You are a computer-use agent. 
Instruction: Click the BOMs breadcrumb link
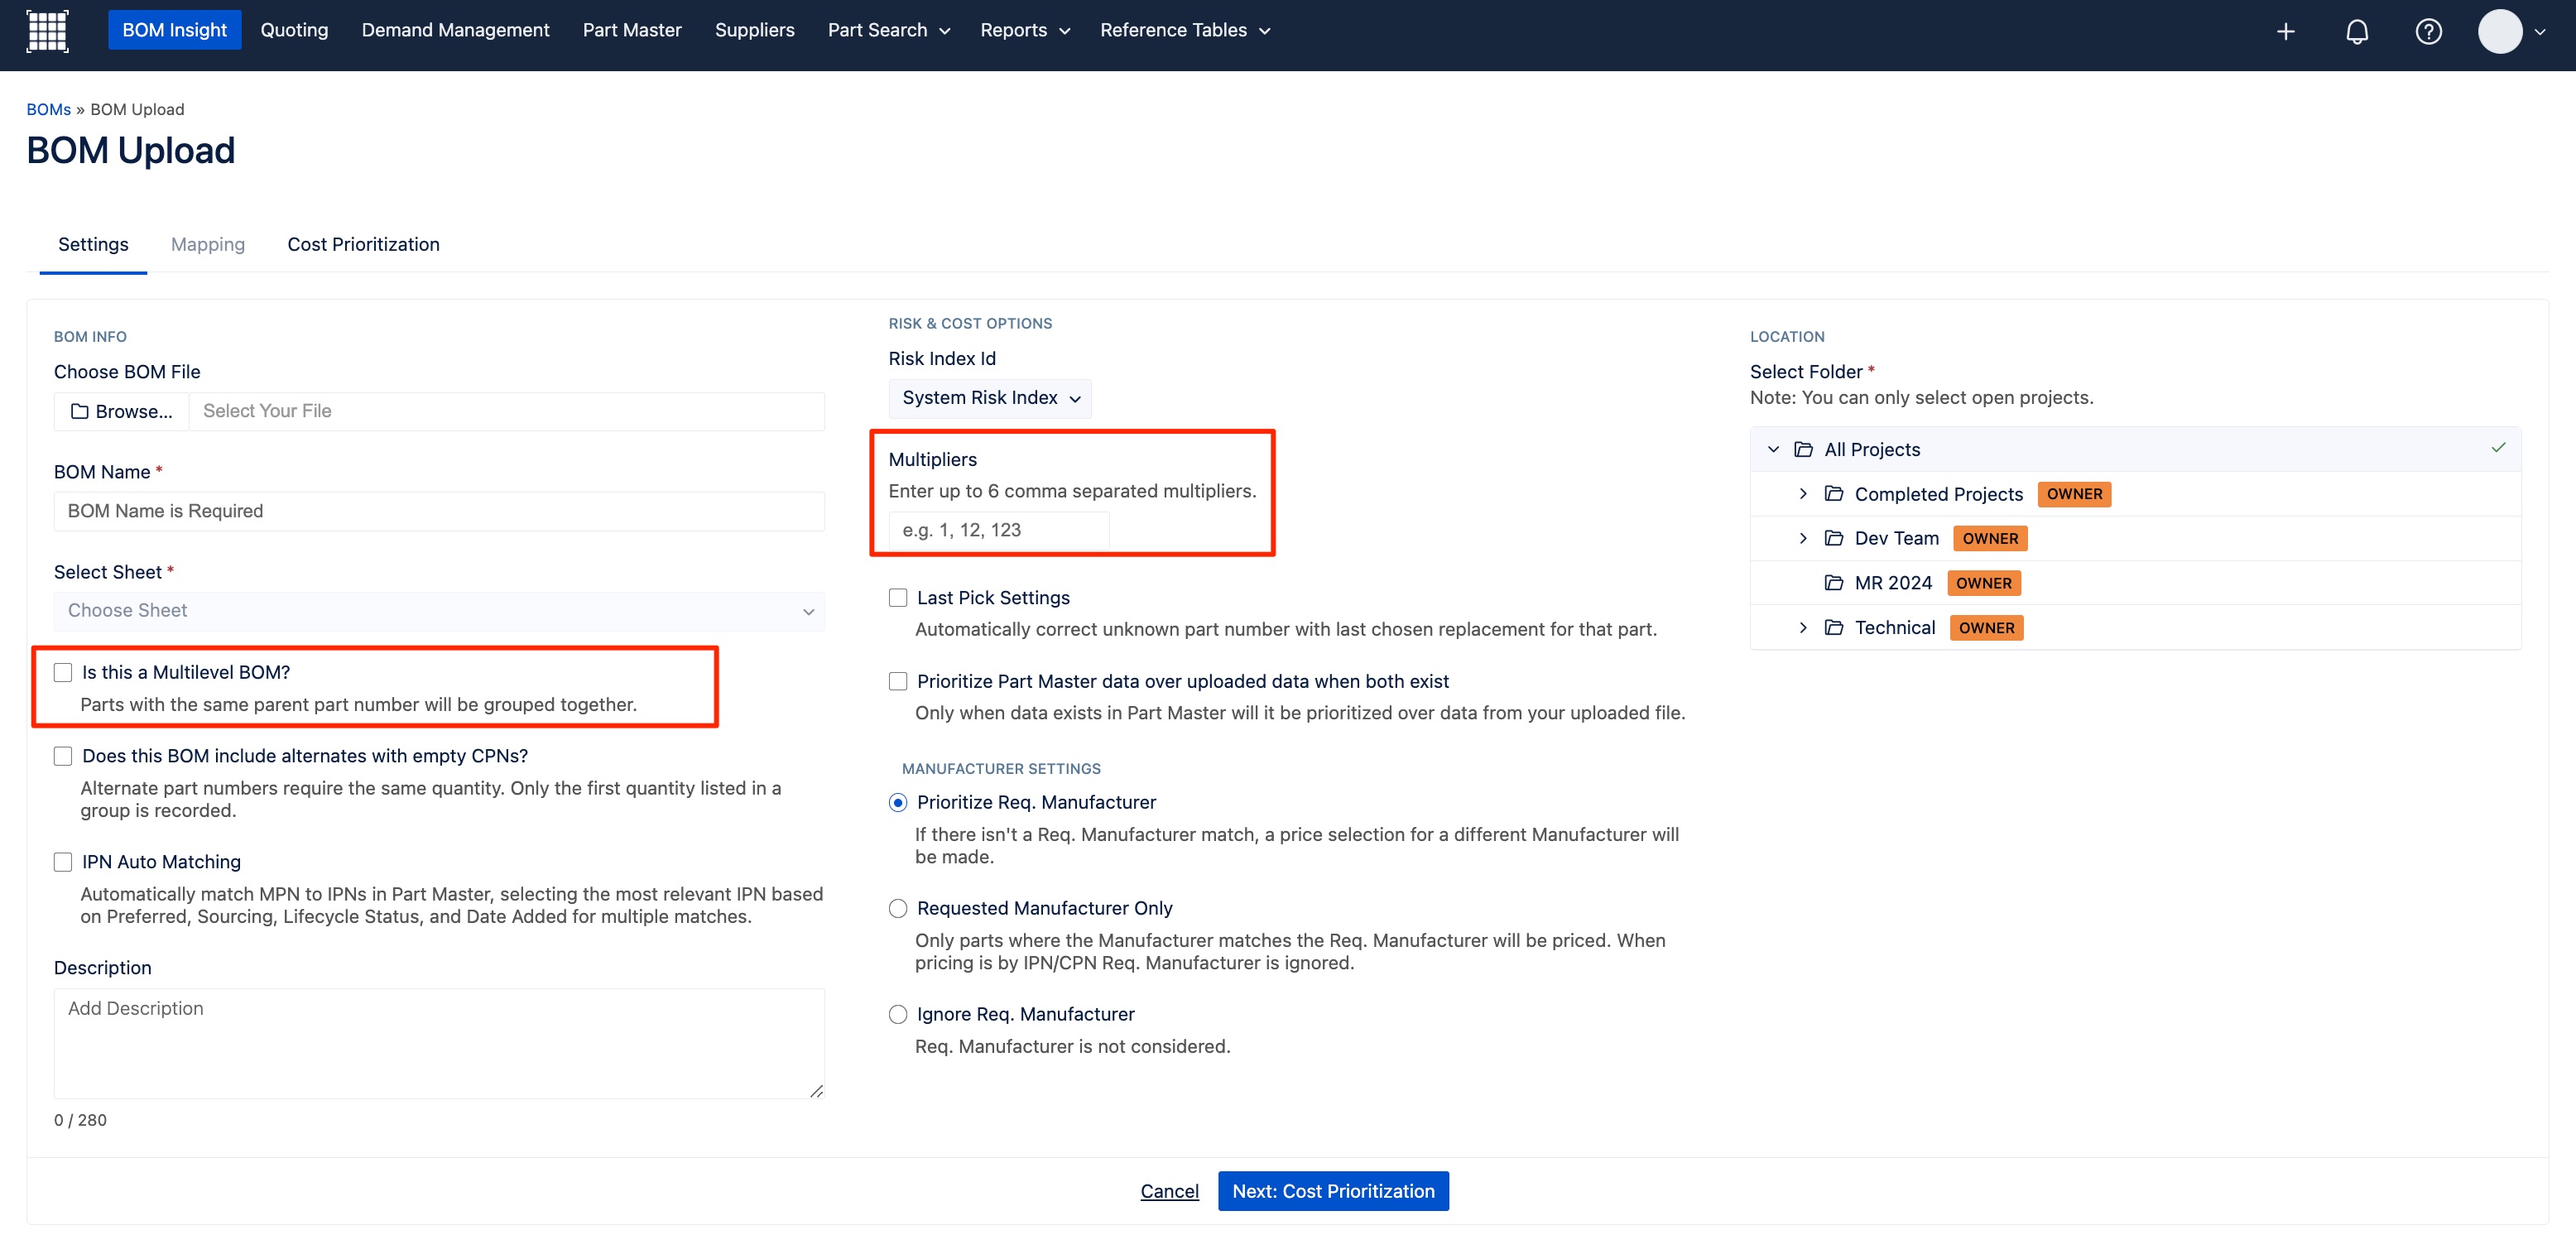(48, 109)
